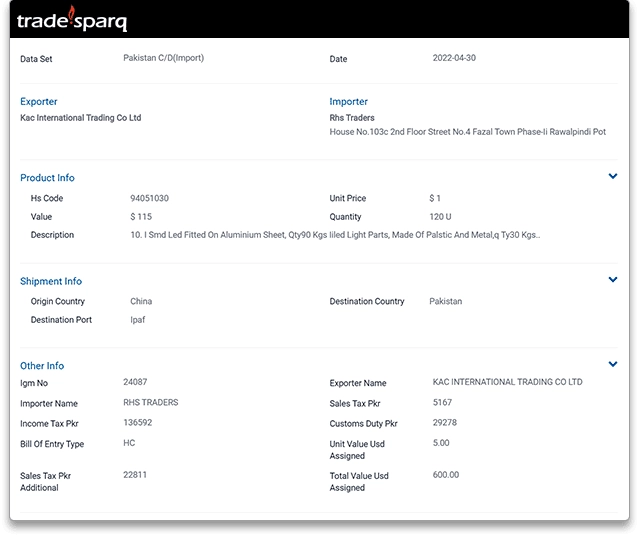Click Destination Port value Ipaf
Image resolution: width=637 pixels, height=544 pixels.
pos(137,320)
